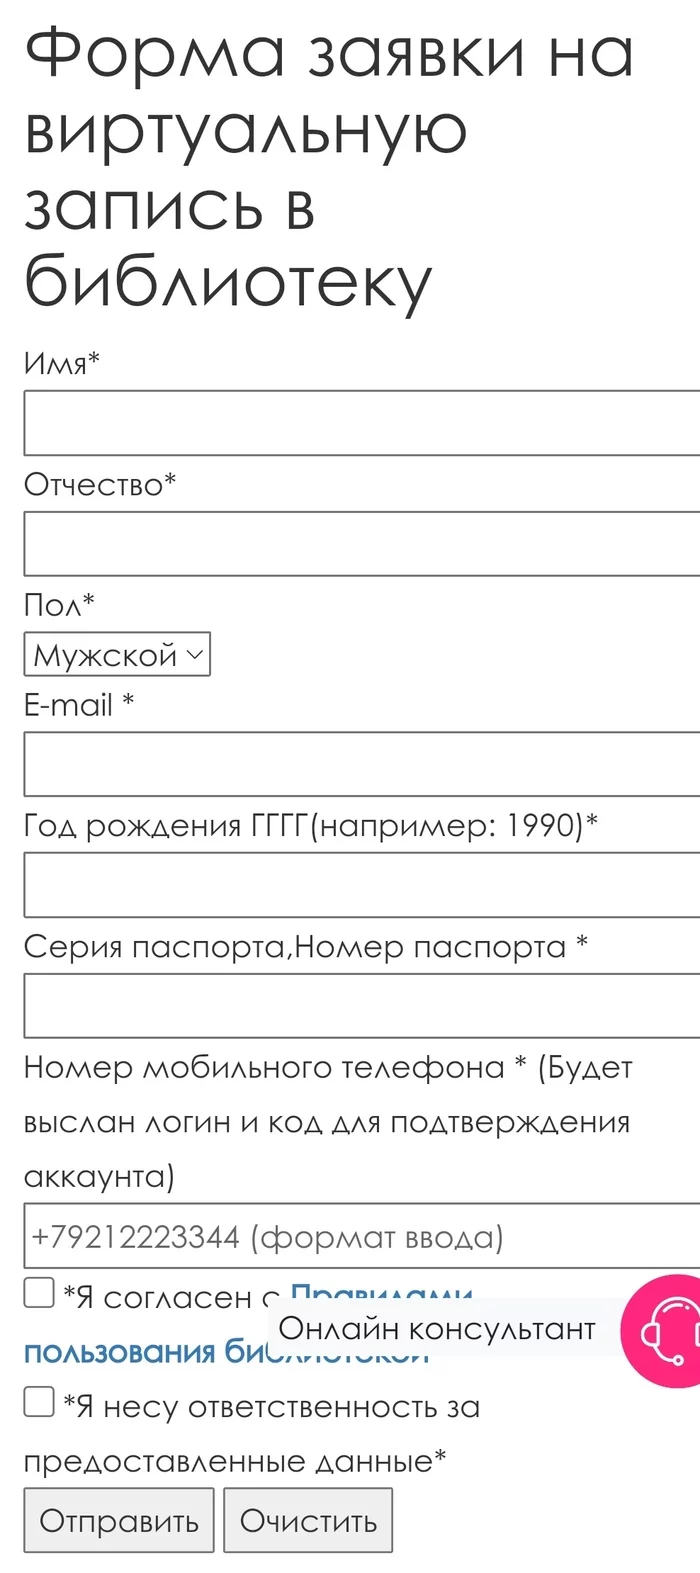Tick the "Я согласен" rules agreement checkbox
Viewport: 700px width, 1573px height.
pos(39,1292)
